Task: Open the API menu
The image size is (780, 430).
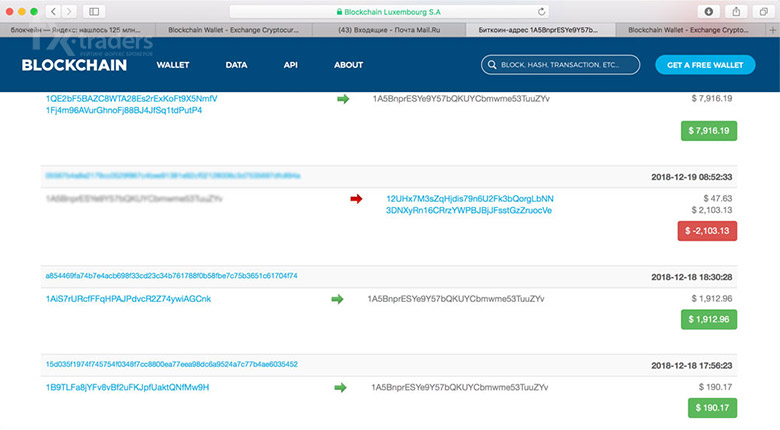Action: [291, 65]
